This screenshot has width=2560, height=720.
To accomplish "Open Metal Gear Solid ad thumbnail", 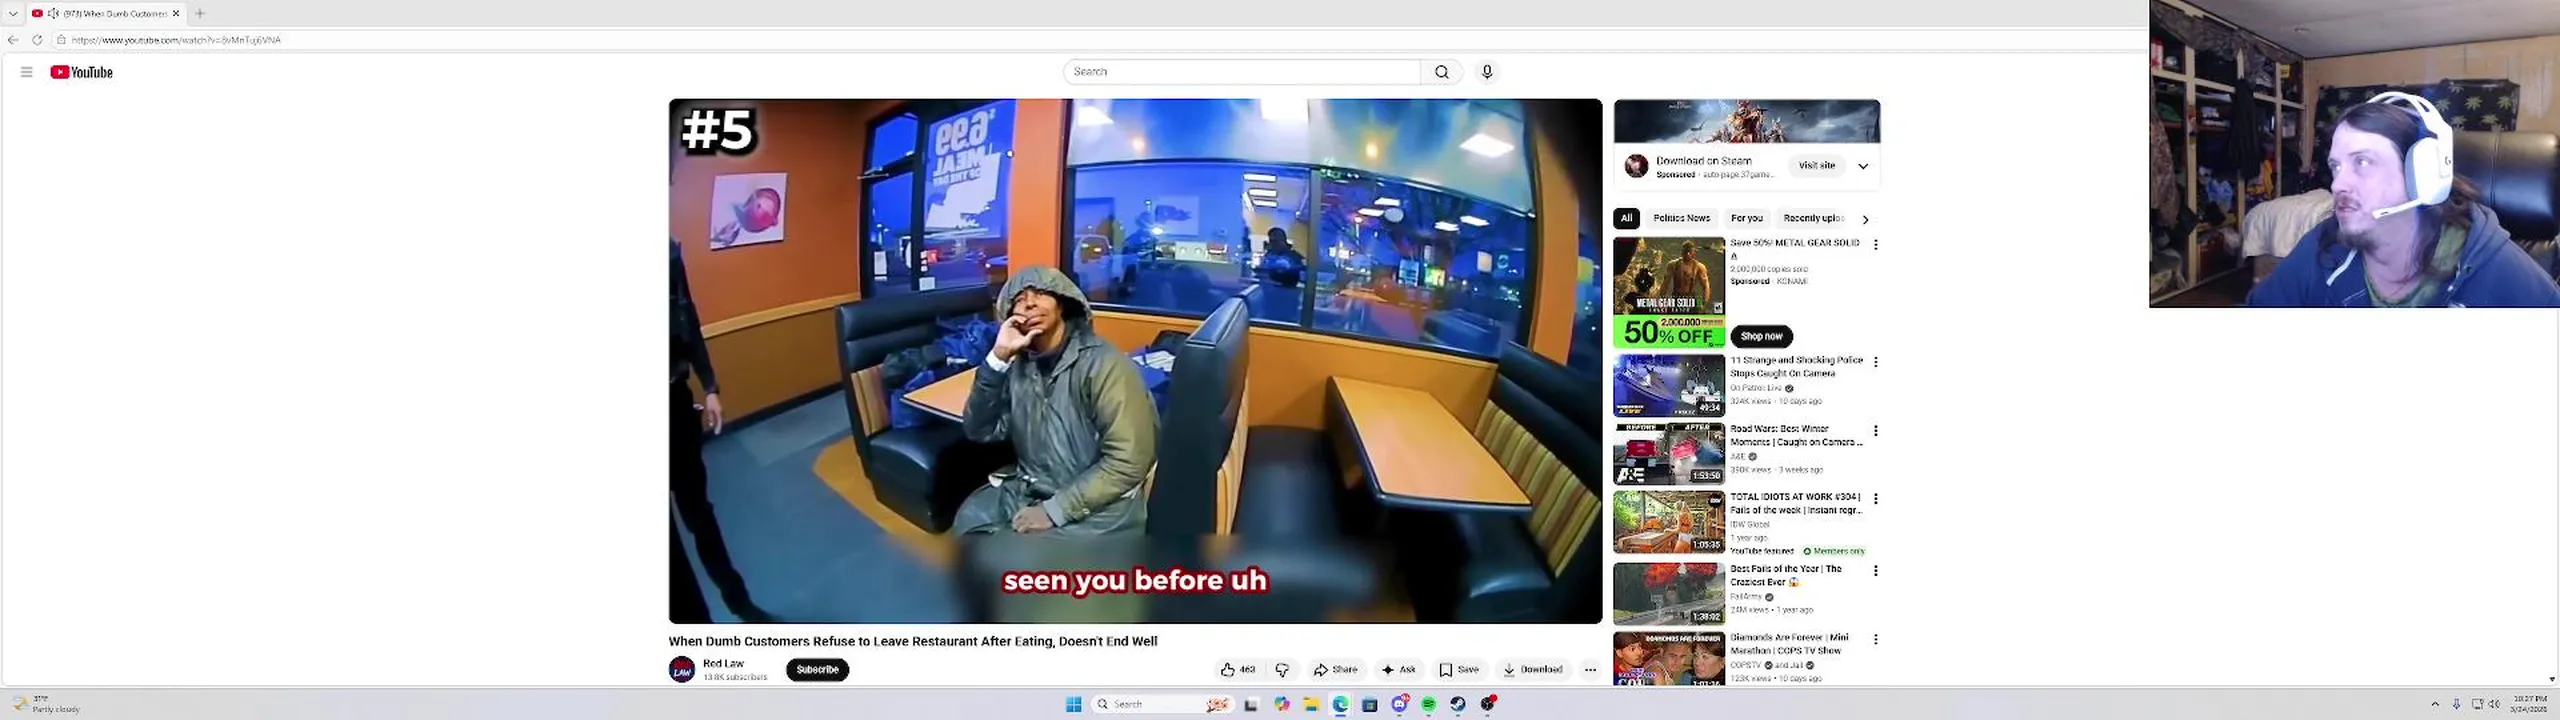I will (1669, 292).
